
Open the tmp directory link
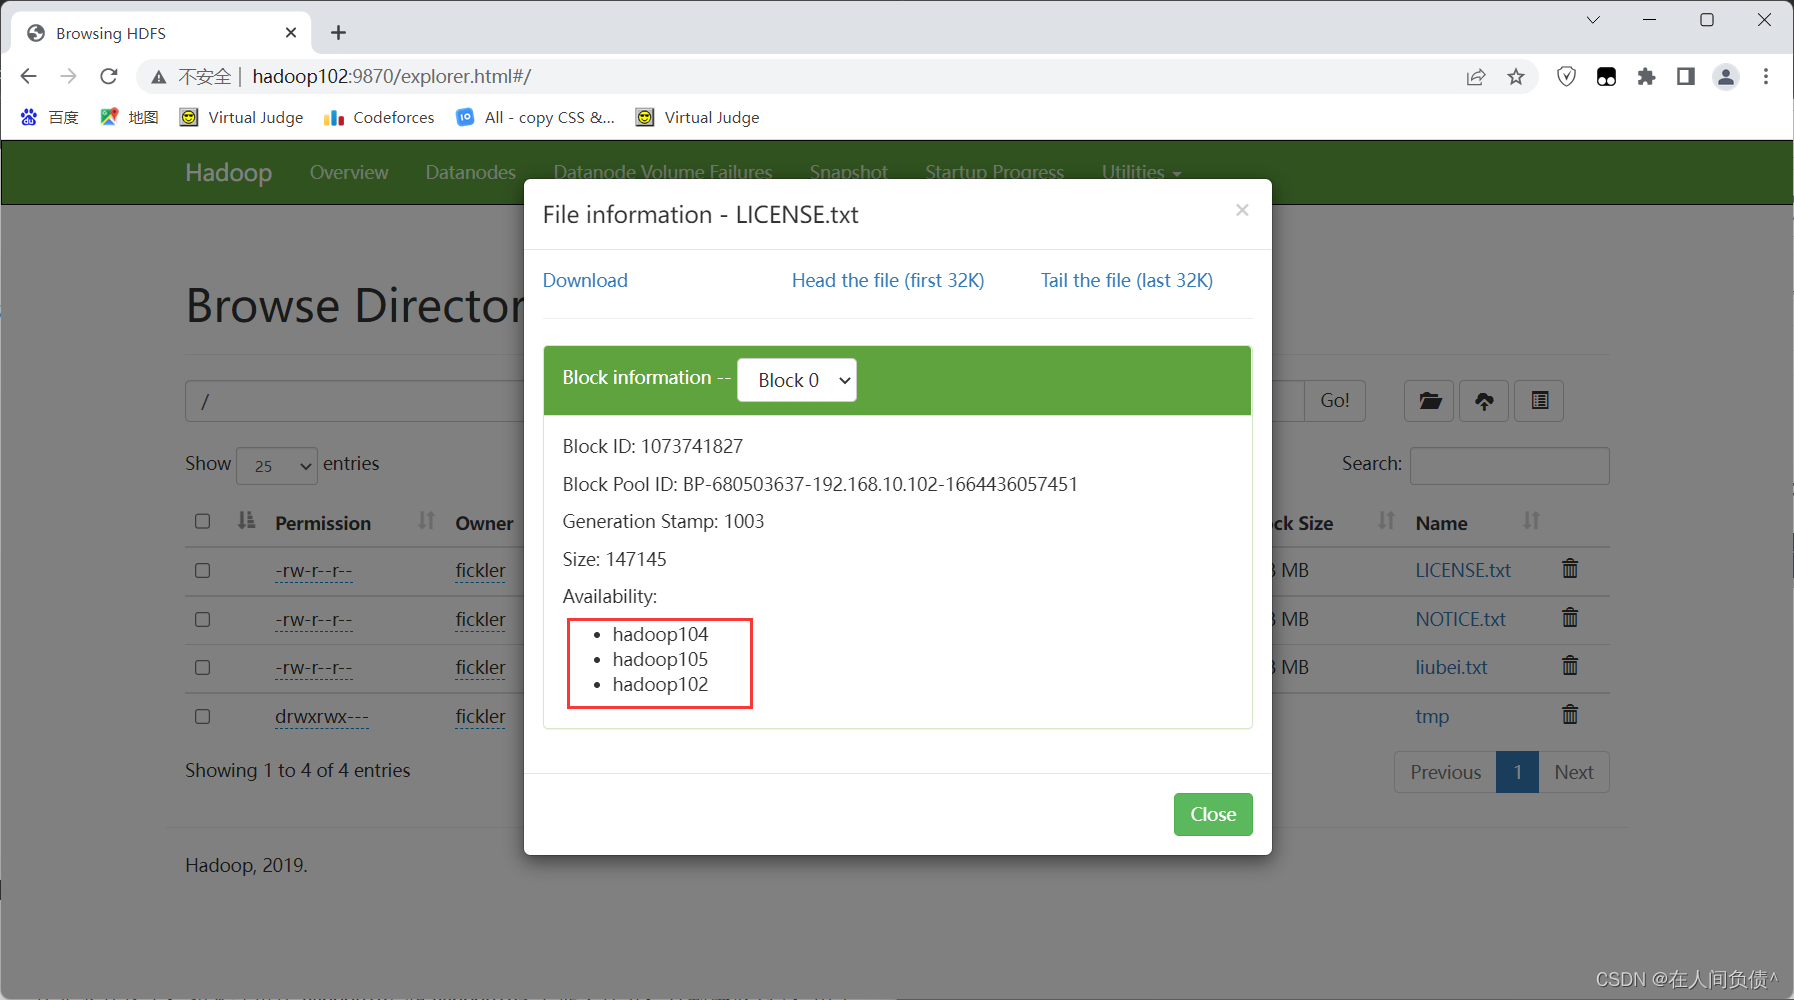[x=1432, y=716]
